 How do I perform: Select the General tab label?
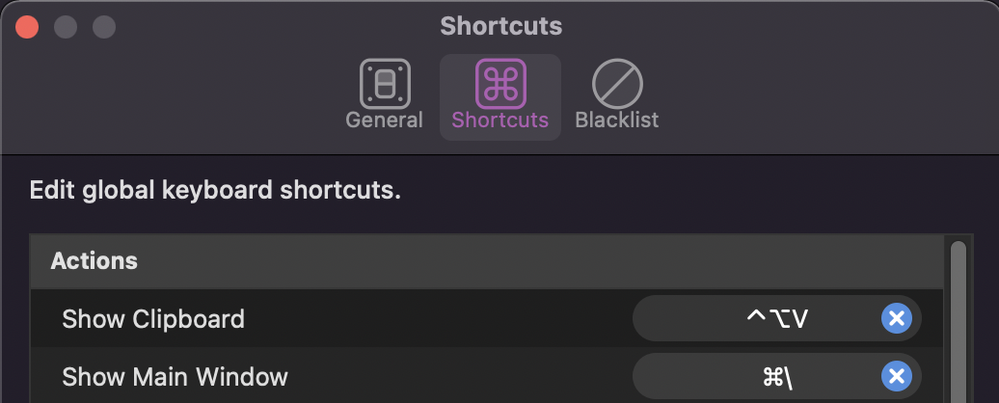[384, 120]
